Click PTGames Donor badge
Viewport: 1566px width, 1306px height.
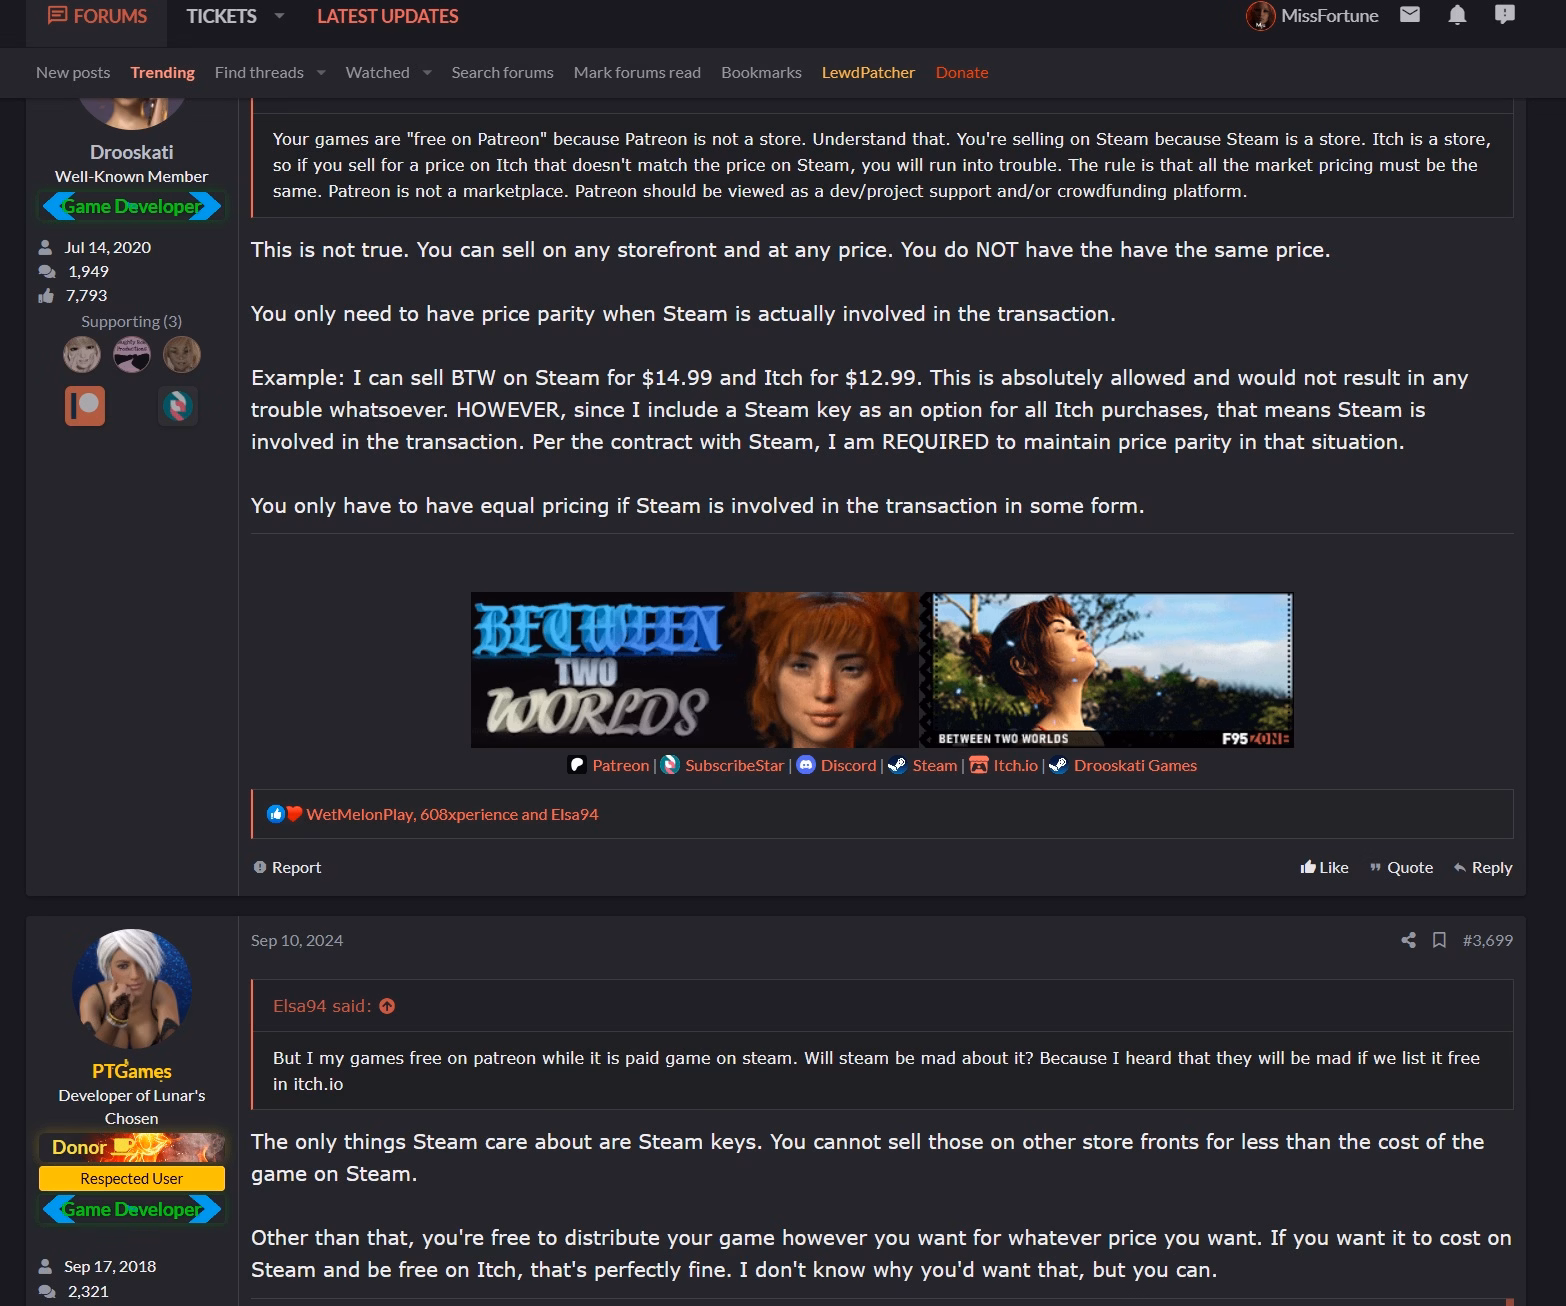coord(132,1147)
